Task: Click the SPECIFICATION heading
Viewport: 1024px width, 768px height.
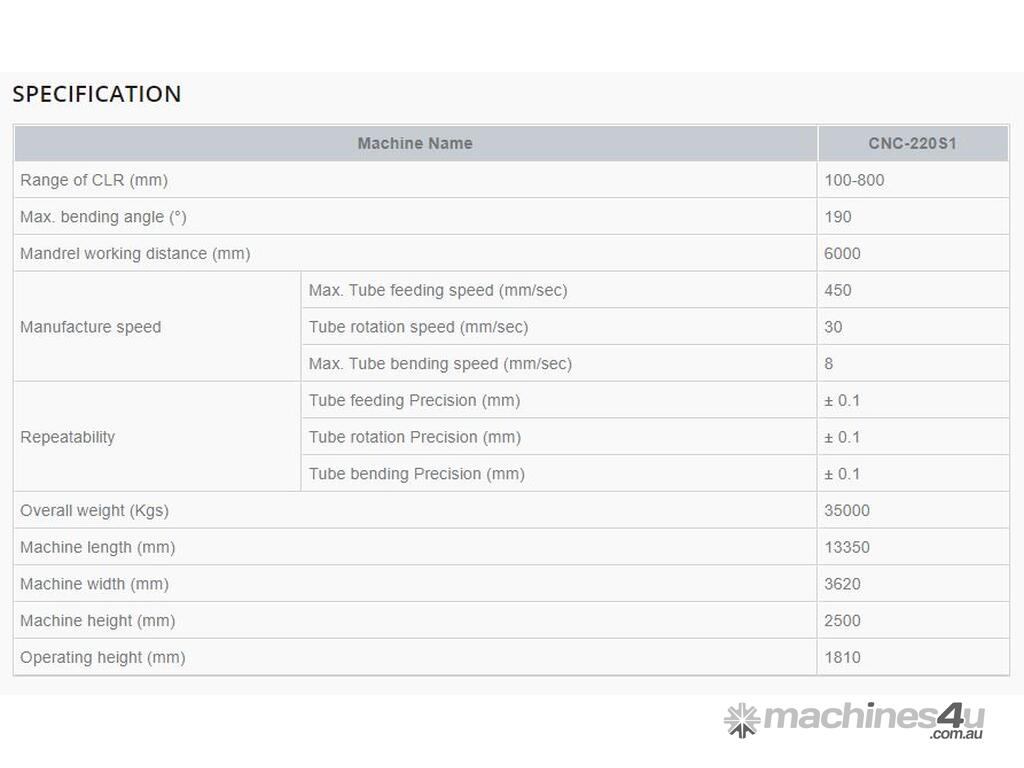Action: pos(97,94)
